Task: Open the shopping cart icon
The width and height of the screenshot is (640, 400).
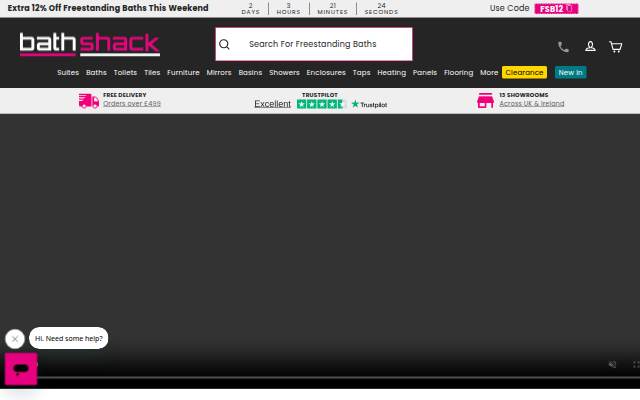Action: [616, 47]
